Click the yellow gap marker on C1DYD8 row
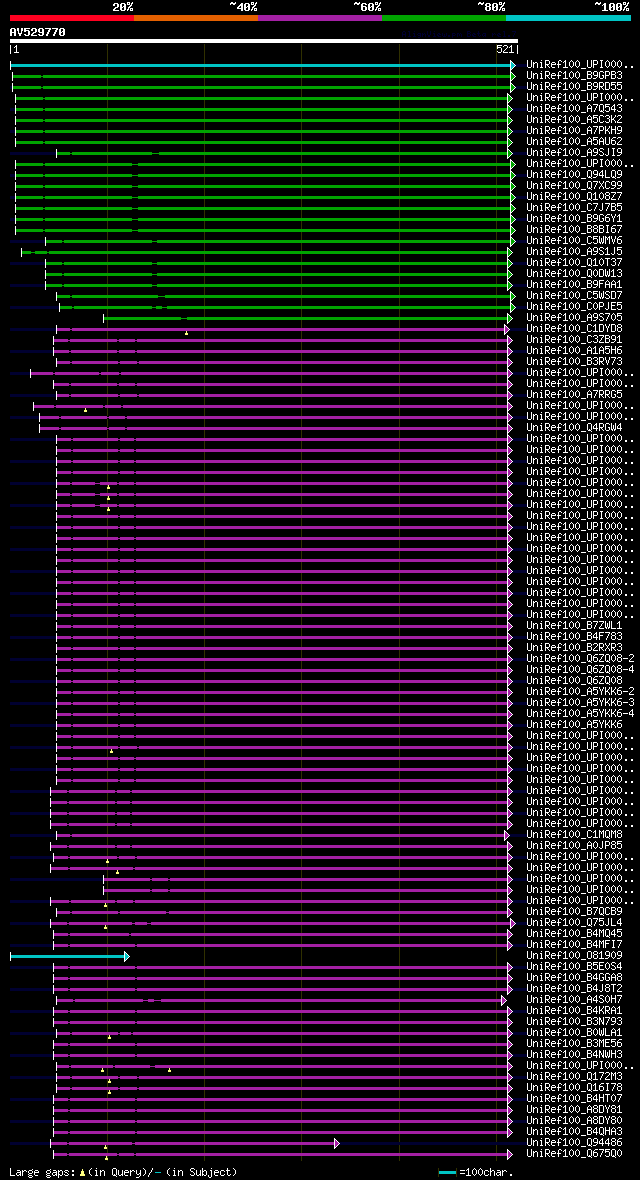Image resolution: width=640 pixels, height=1180 pixels. 187,333
